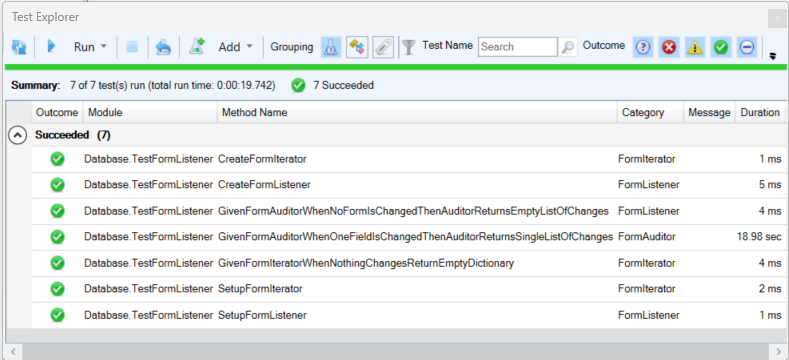Viewport: 789px width, 360px height.
Task: Click the '7 Succeeded' summary text
Action: 343,86
